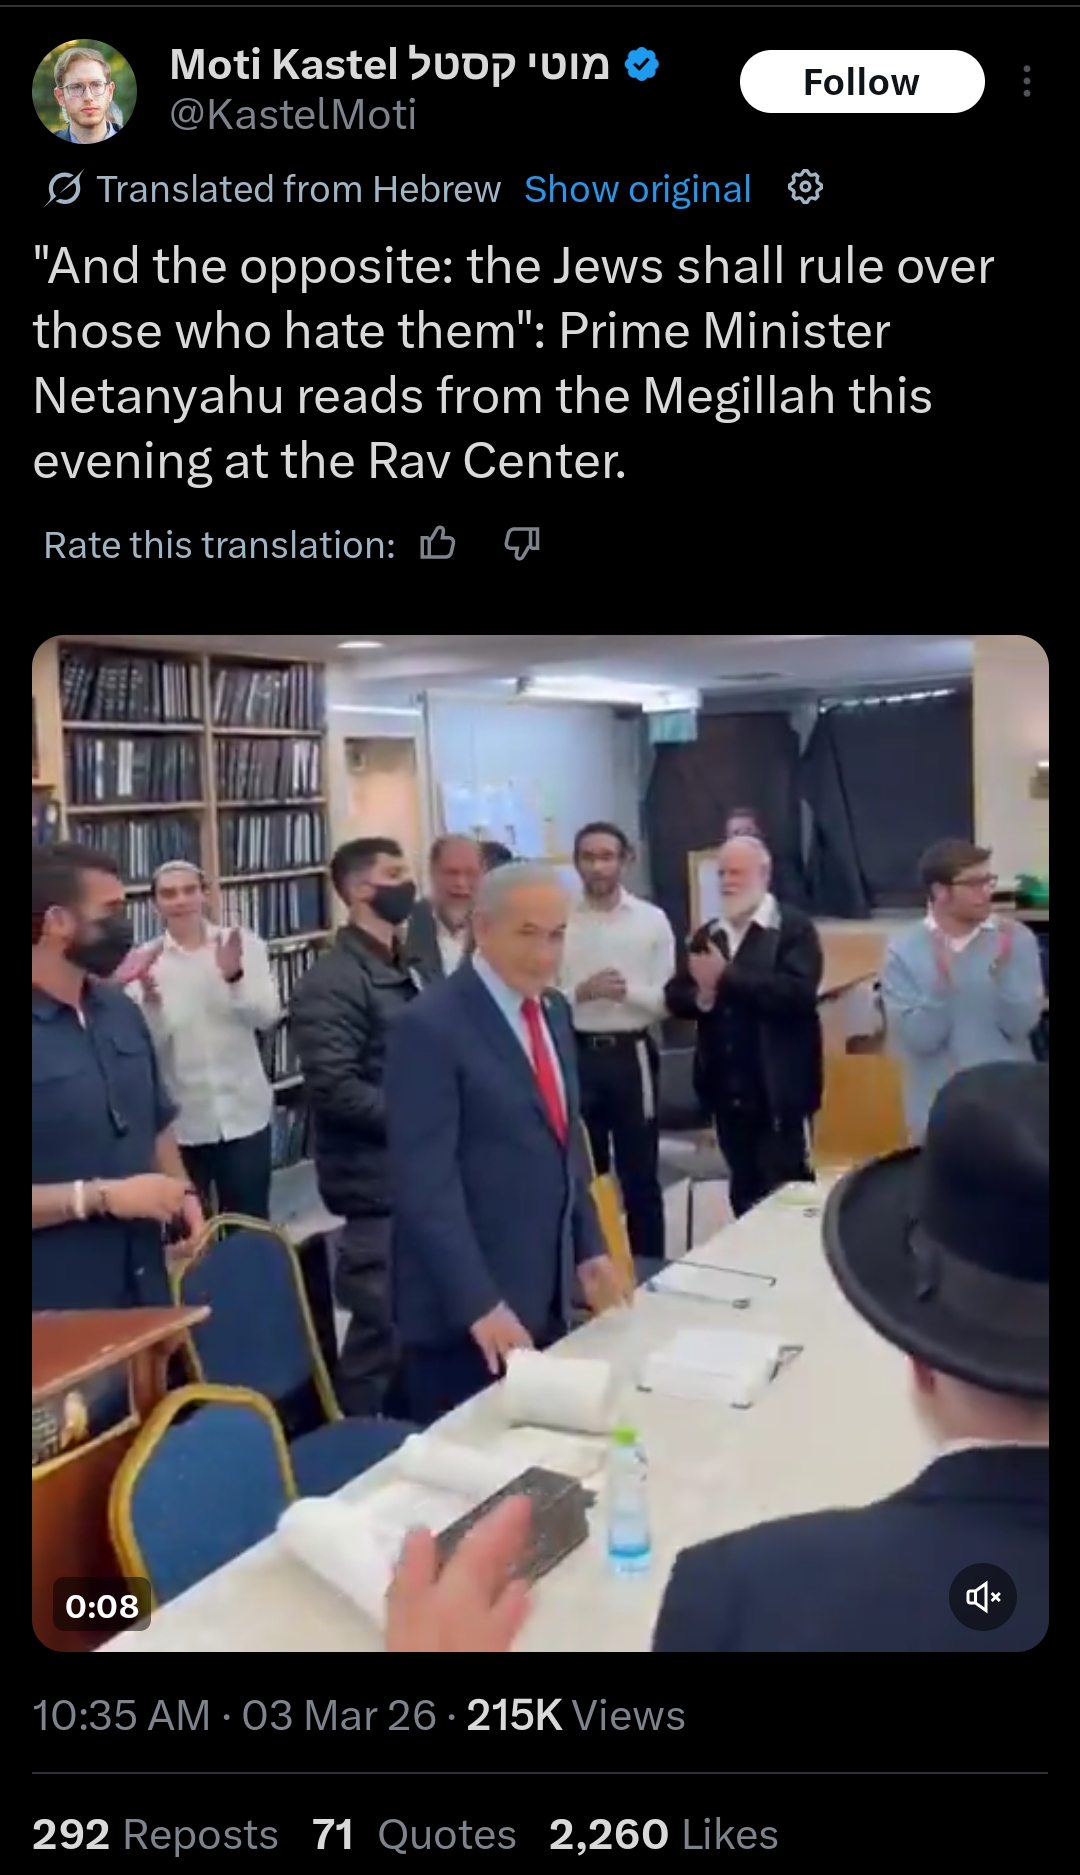Viewport: 1080px width, 1875px height.
Task: Follow the @KastelMoti account
Action: (862, 82)
